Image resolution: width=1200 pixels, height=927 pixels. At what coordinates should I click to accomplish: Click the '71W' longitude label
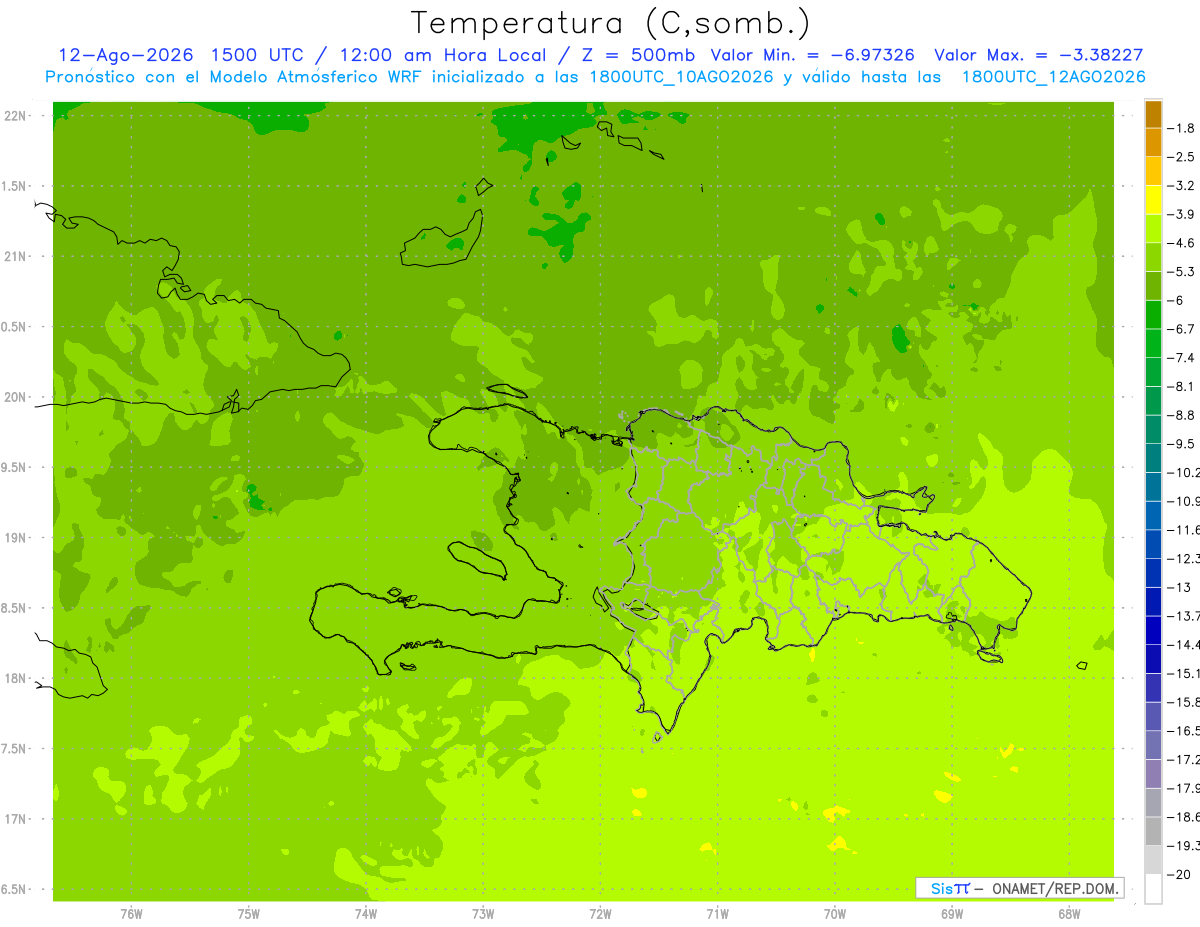coord(717,914)
